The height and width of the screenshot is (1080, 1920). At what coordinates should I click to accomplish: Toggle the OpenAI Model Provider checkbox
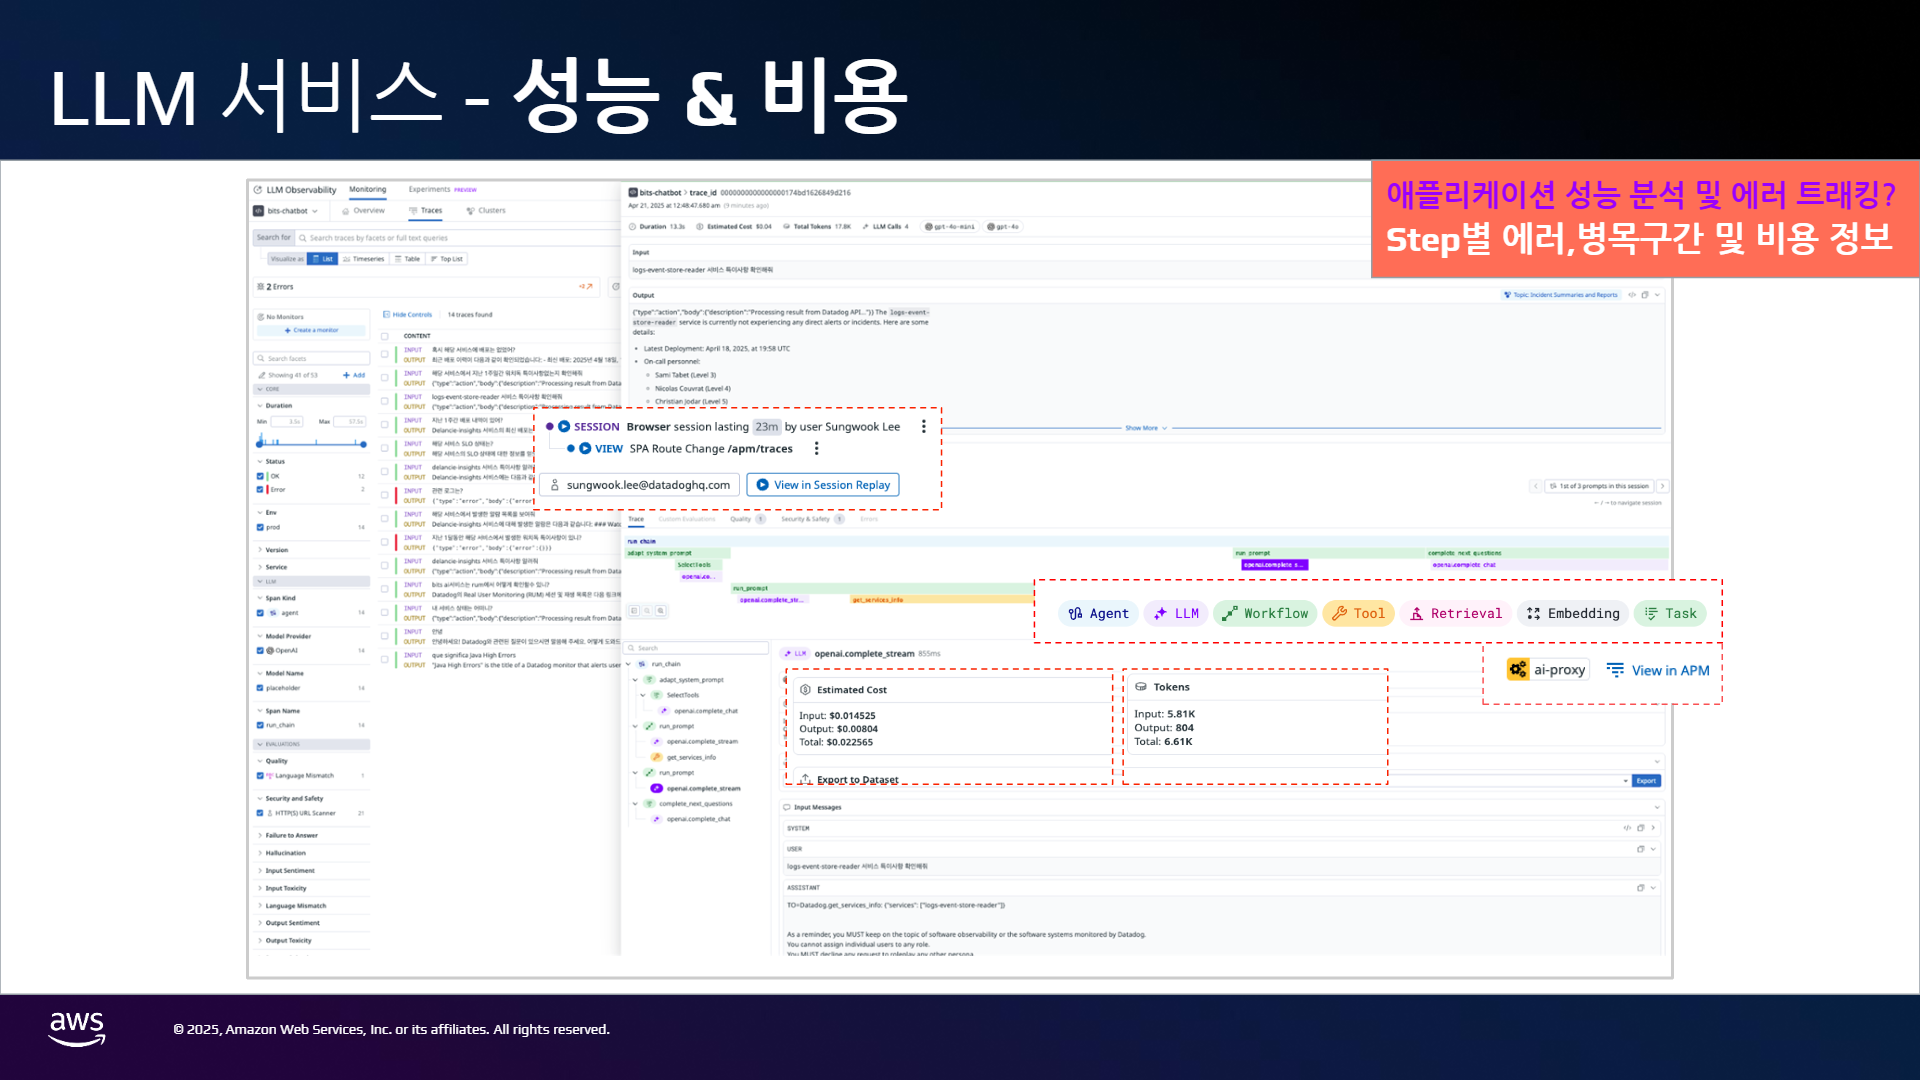click(261, 651)
